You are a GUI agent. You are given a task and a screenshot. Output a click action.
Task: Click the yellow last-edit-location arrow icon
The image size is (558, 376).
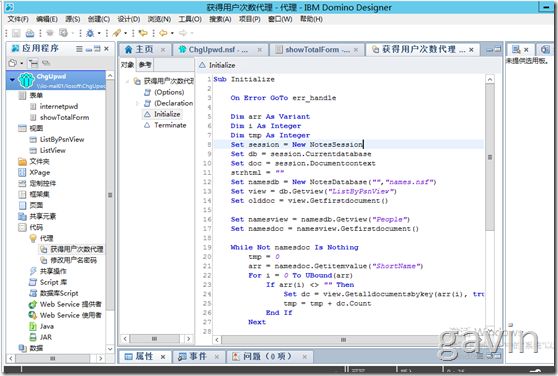point(143,33)
